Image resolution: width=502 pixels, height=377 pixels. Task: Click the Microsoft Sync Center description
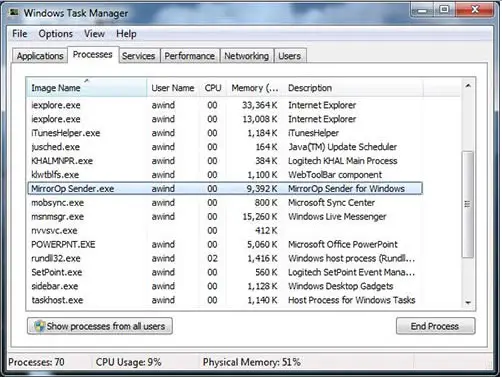tap(331, 202)
